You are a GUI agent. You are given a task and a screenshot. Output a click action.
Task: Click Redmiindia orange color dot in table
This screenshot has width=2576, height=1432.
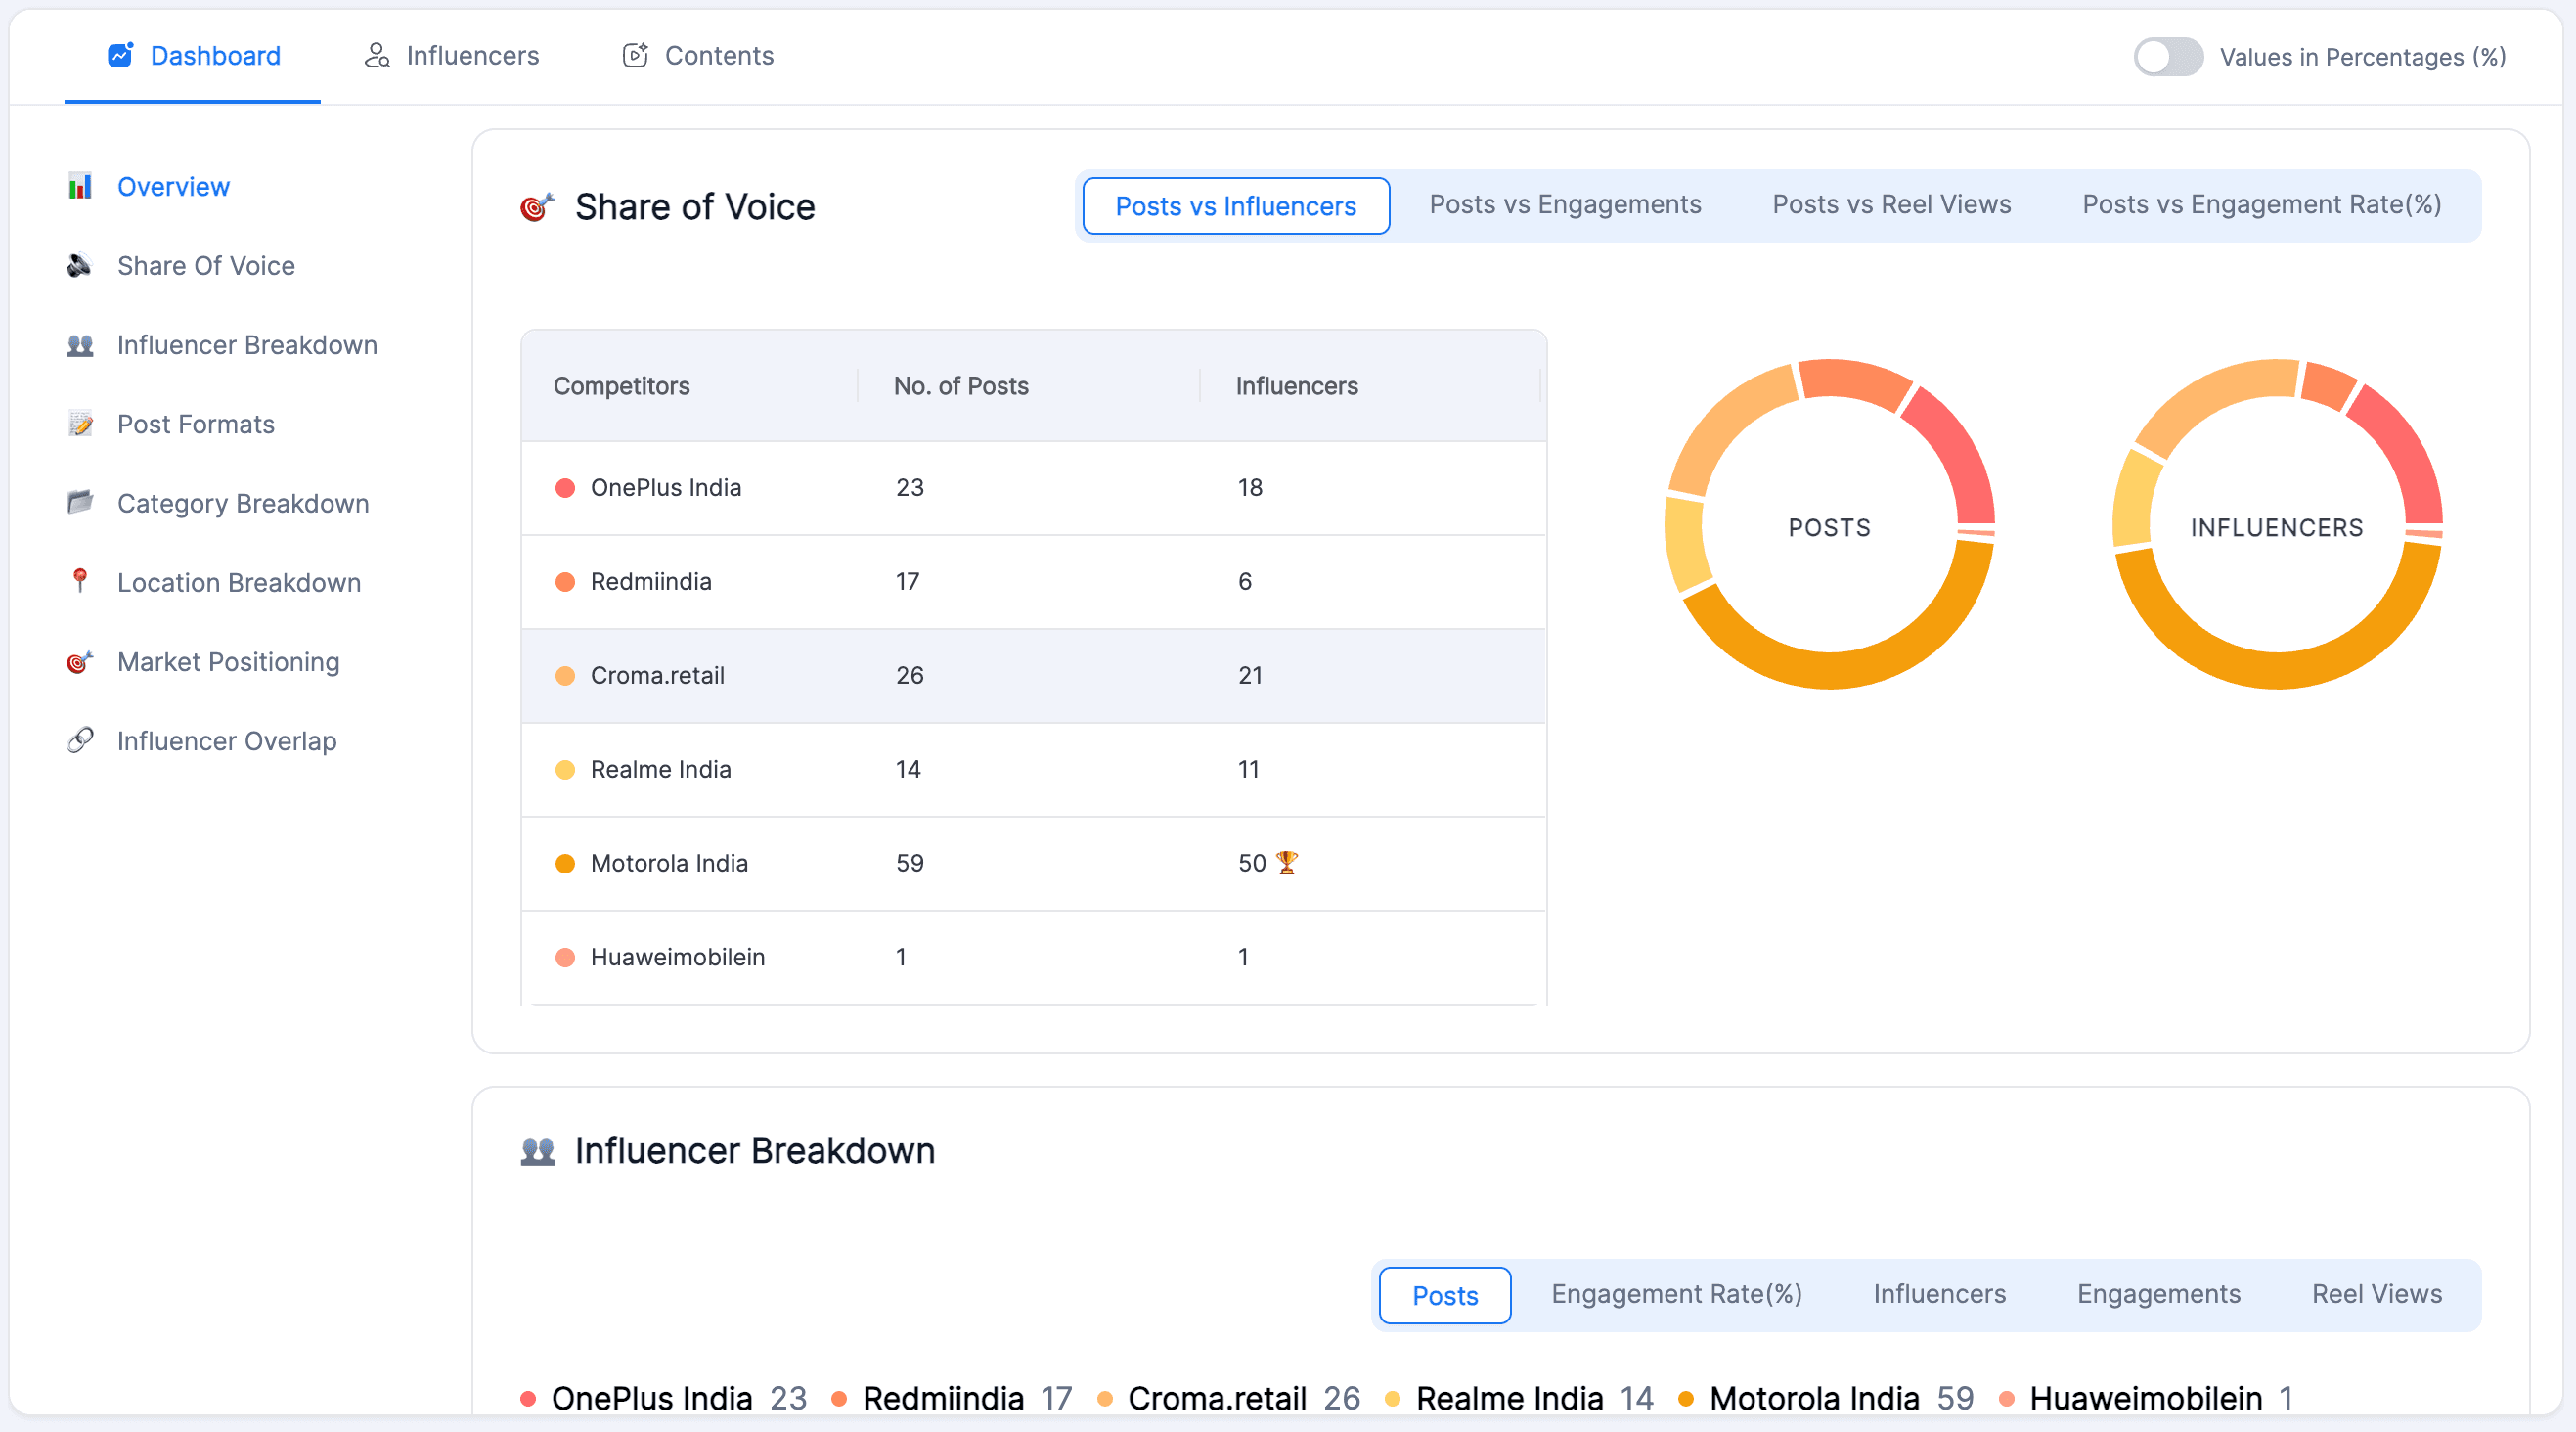[x=565, y=581]
